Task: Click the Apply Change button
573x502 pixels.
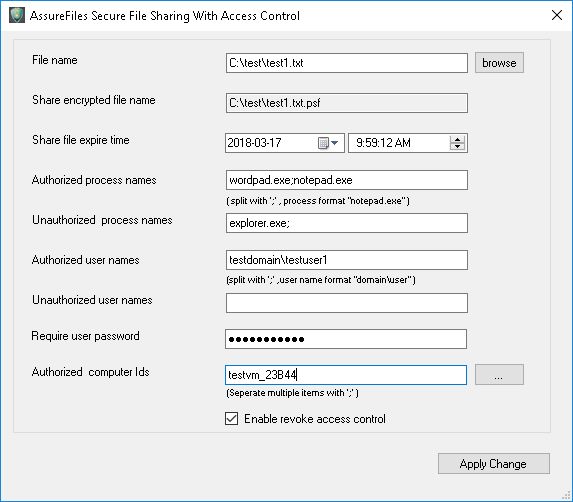Action: pyautogui.click(x=494, y=464)
